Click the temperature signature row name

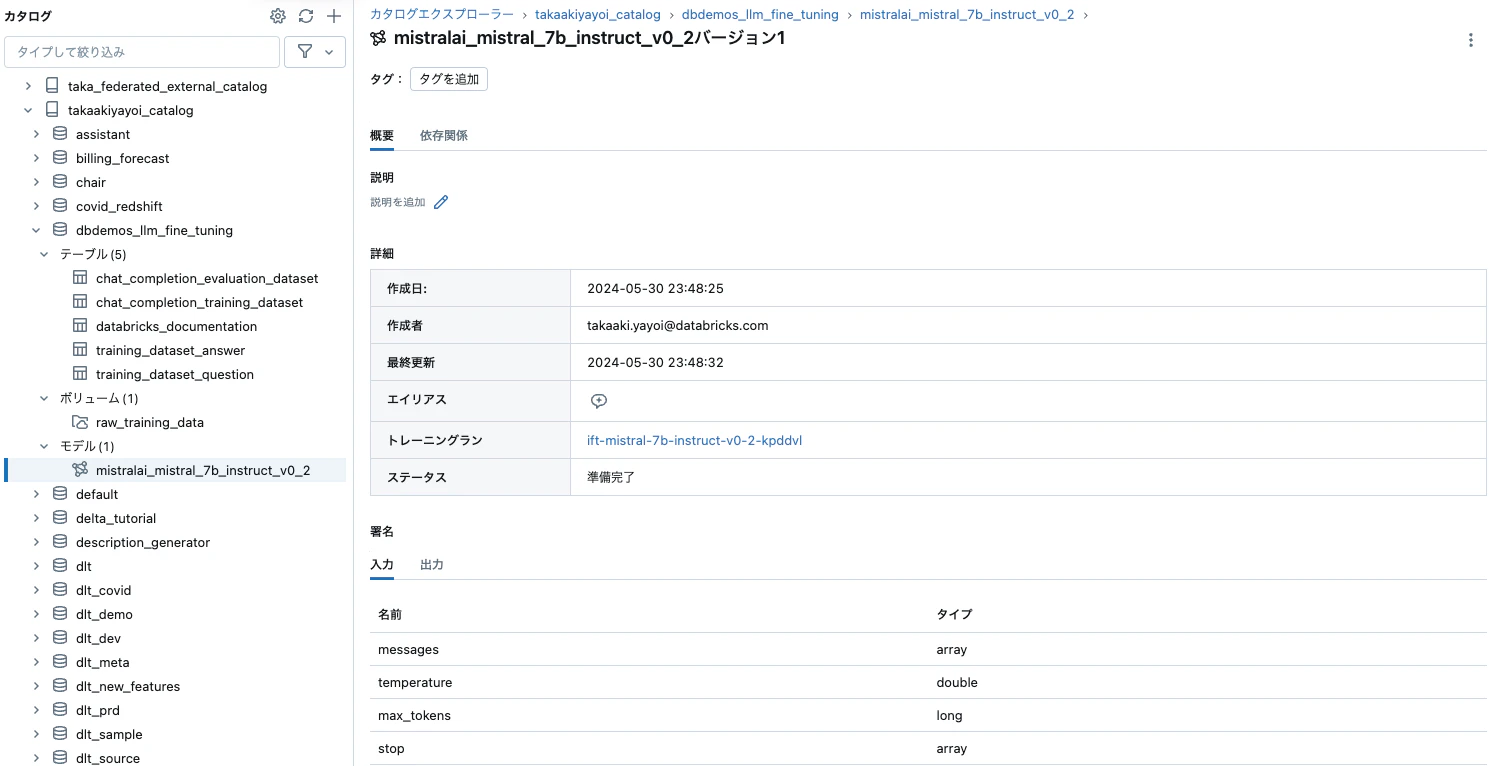coord(415,683)
